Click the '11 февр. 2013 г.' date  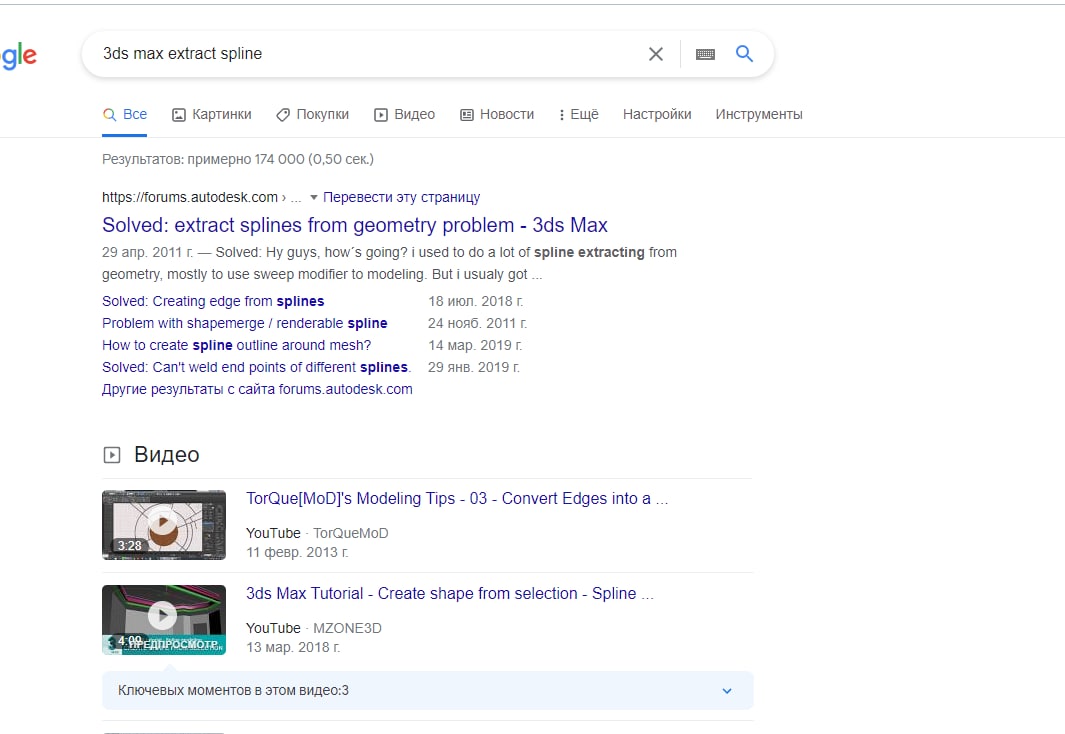[297, 552]
